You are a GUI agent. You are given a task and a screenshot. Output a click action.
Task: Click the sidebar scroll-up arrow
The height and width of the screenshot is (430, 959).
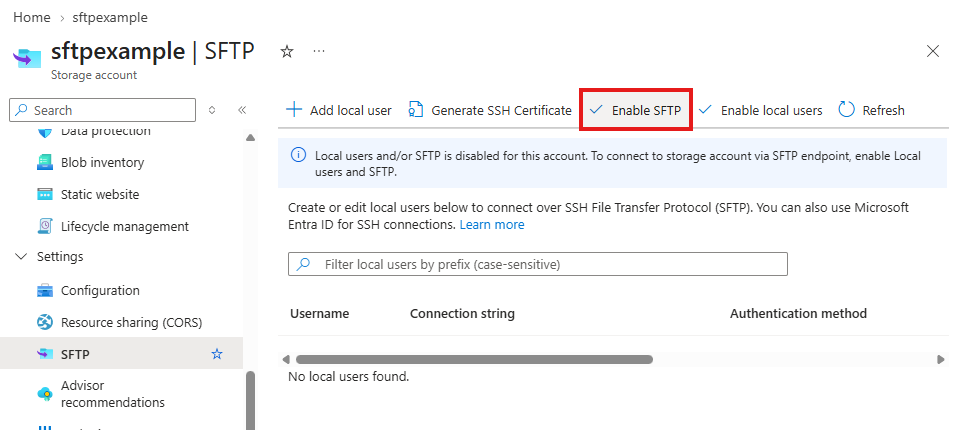click(x=250, y=138)
